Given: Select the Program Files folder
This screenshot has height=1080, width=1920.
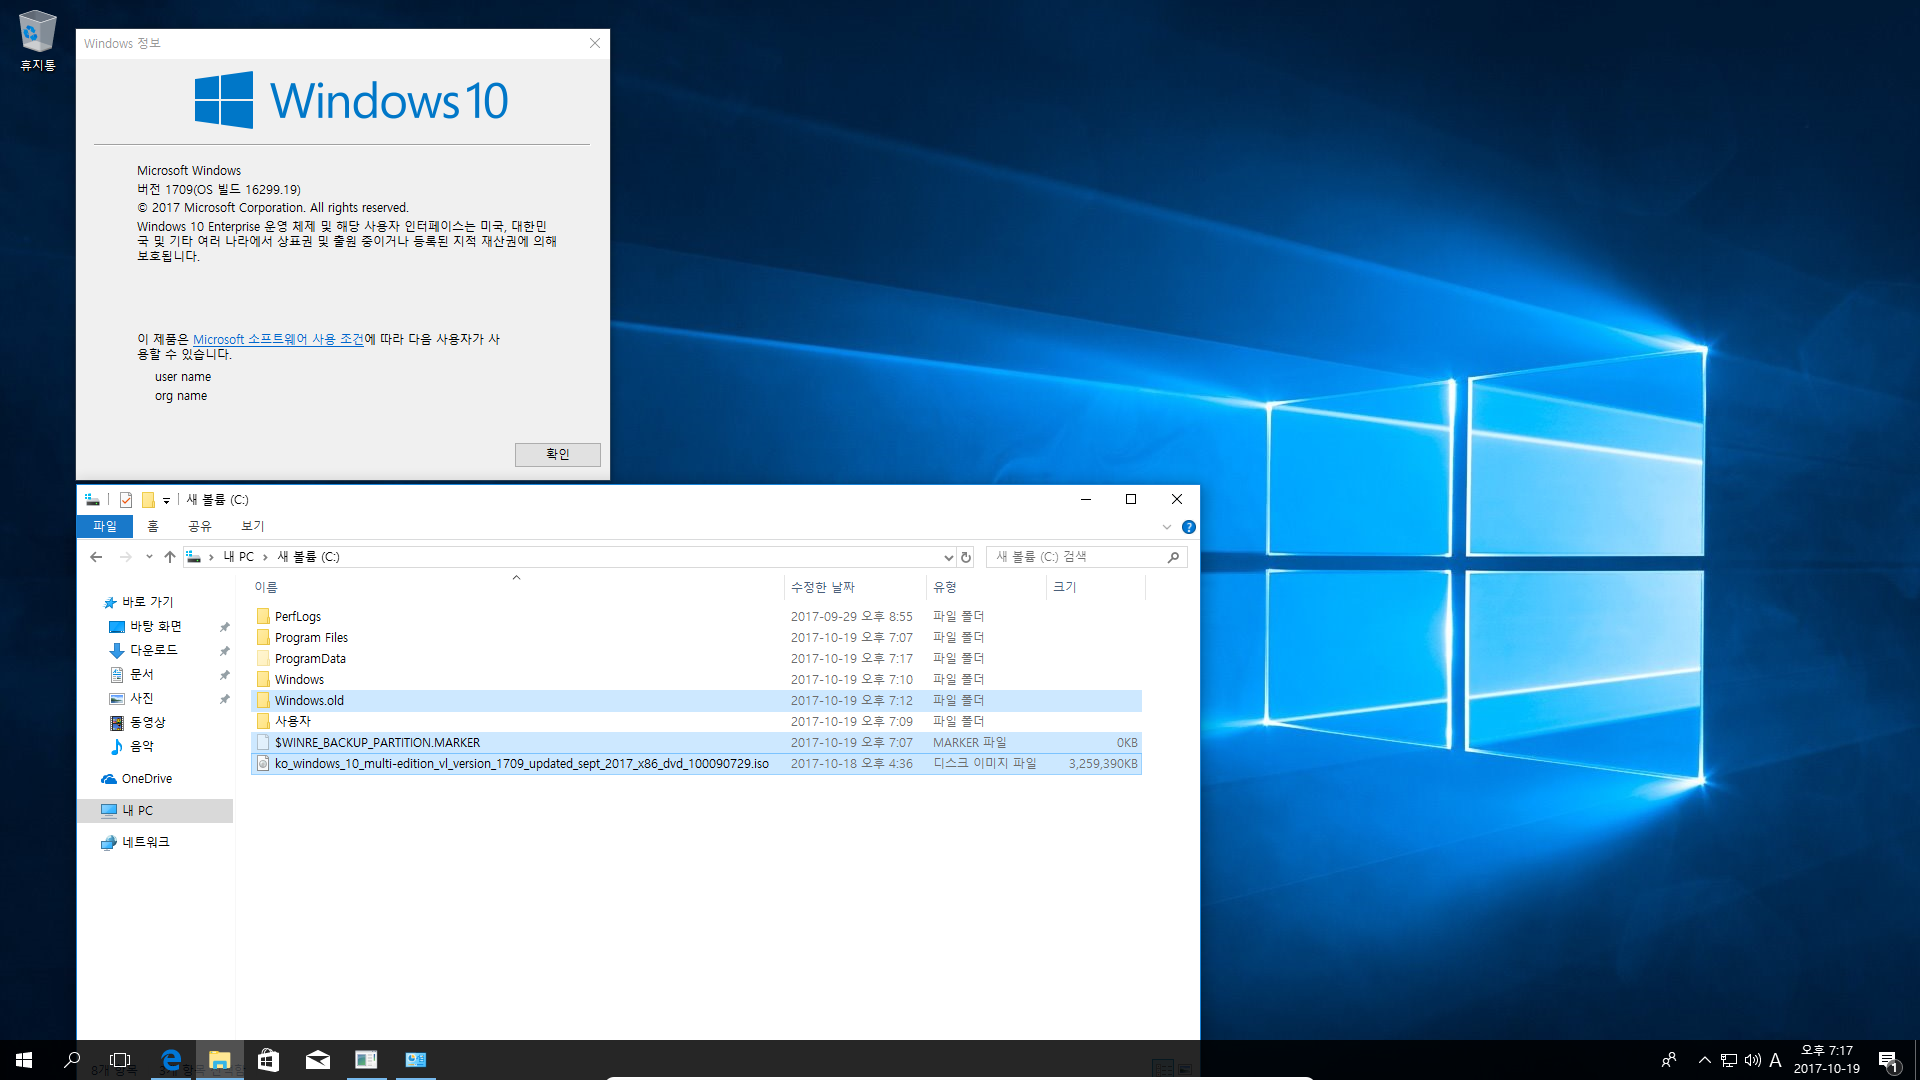Looking at the screenshot, I should pyautogui.click(x=696, y=637).
